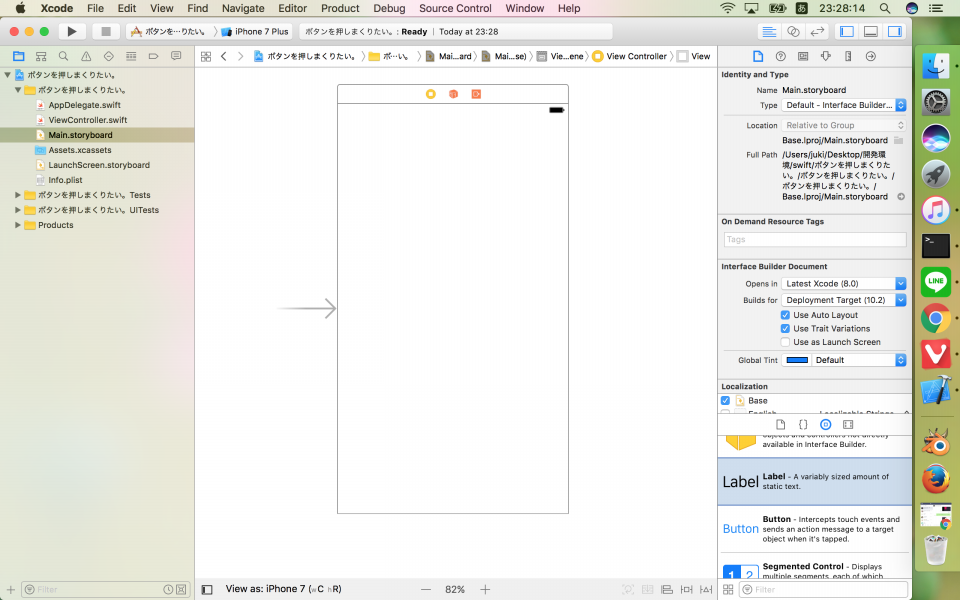Image resolution: width=960 pixels, height=600 pixels.
Task: Open the Object library tab
Action: [825, 424]
